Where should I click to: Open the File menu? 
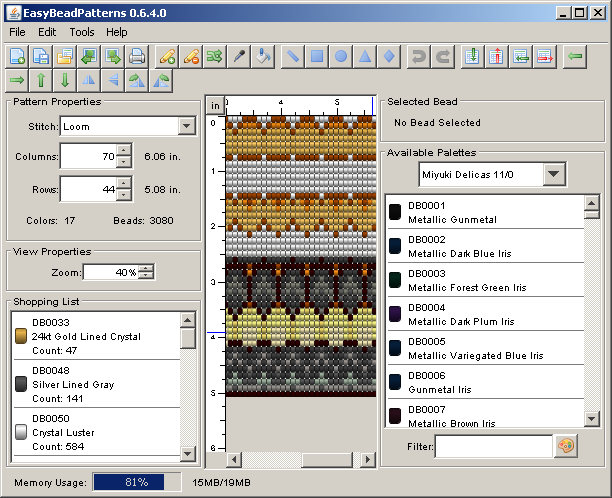[x=17, y=32]
